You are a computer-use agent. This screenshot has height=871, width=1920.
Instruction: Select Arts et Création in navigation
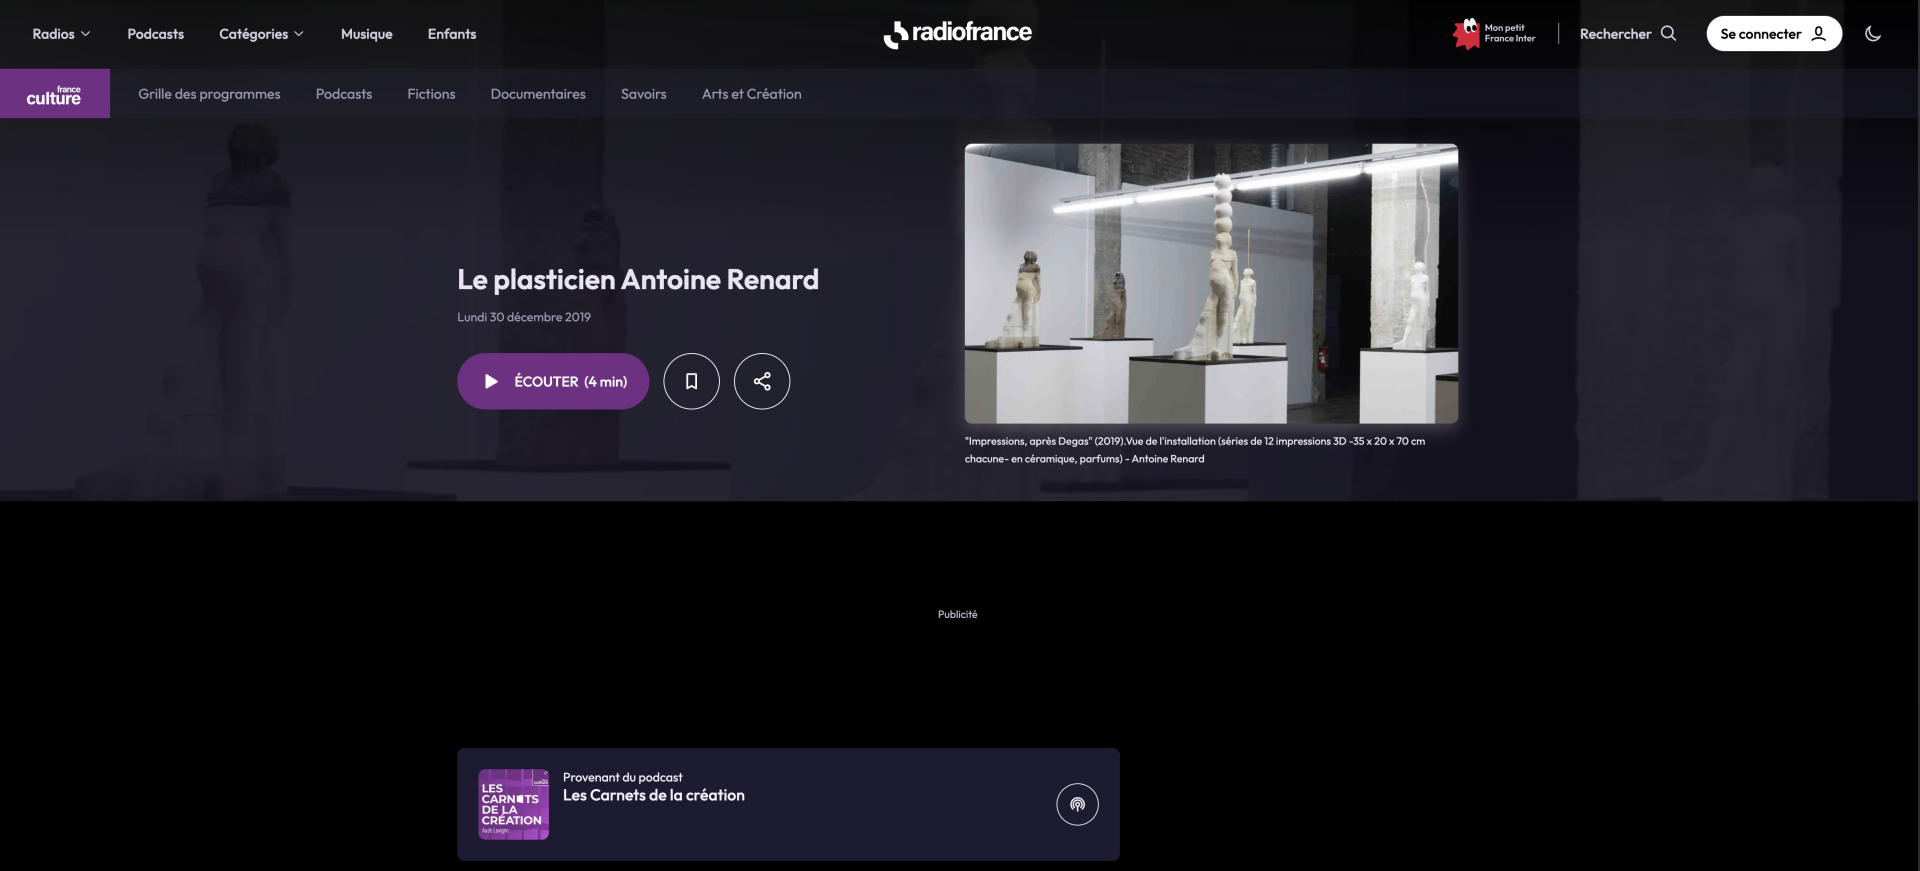751,94
